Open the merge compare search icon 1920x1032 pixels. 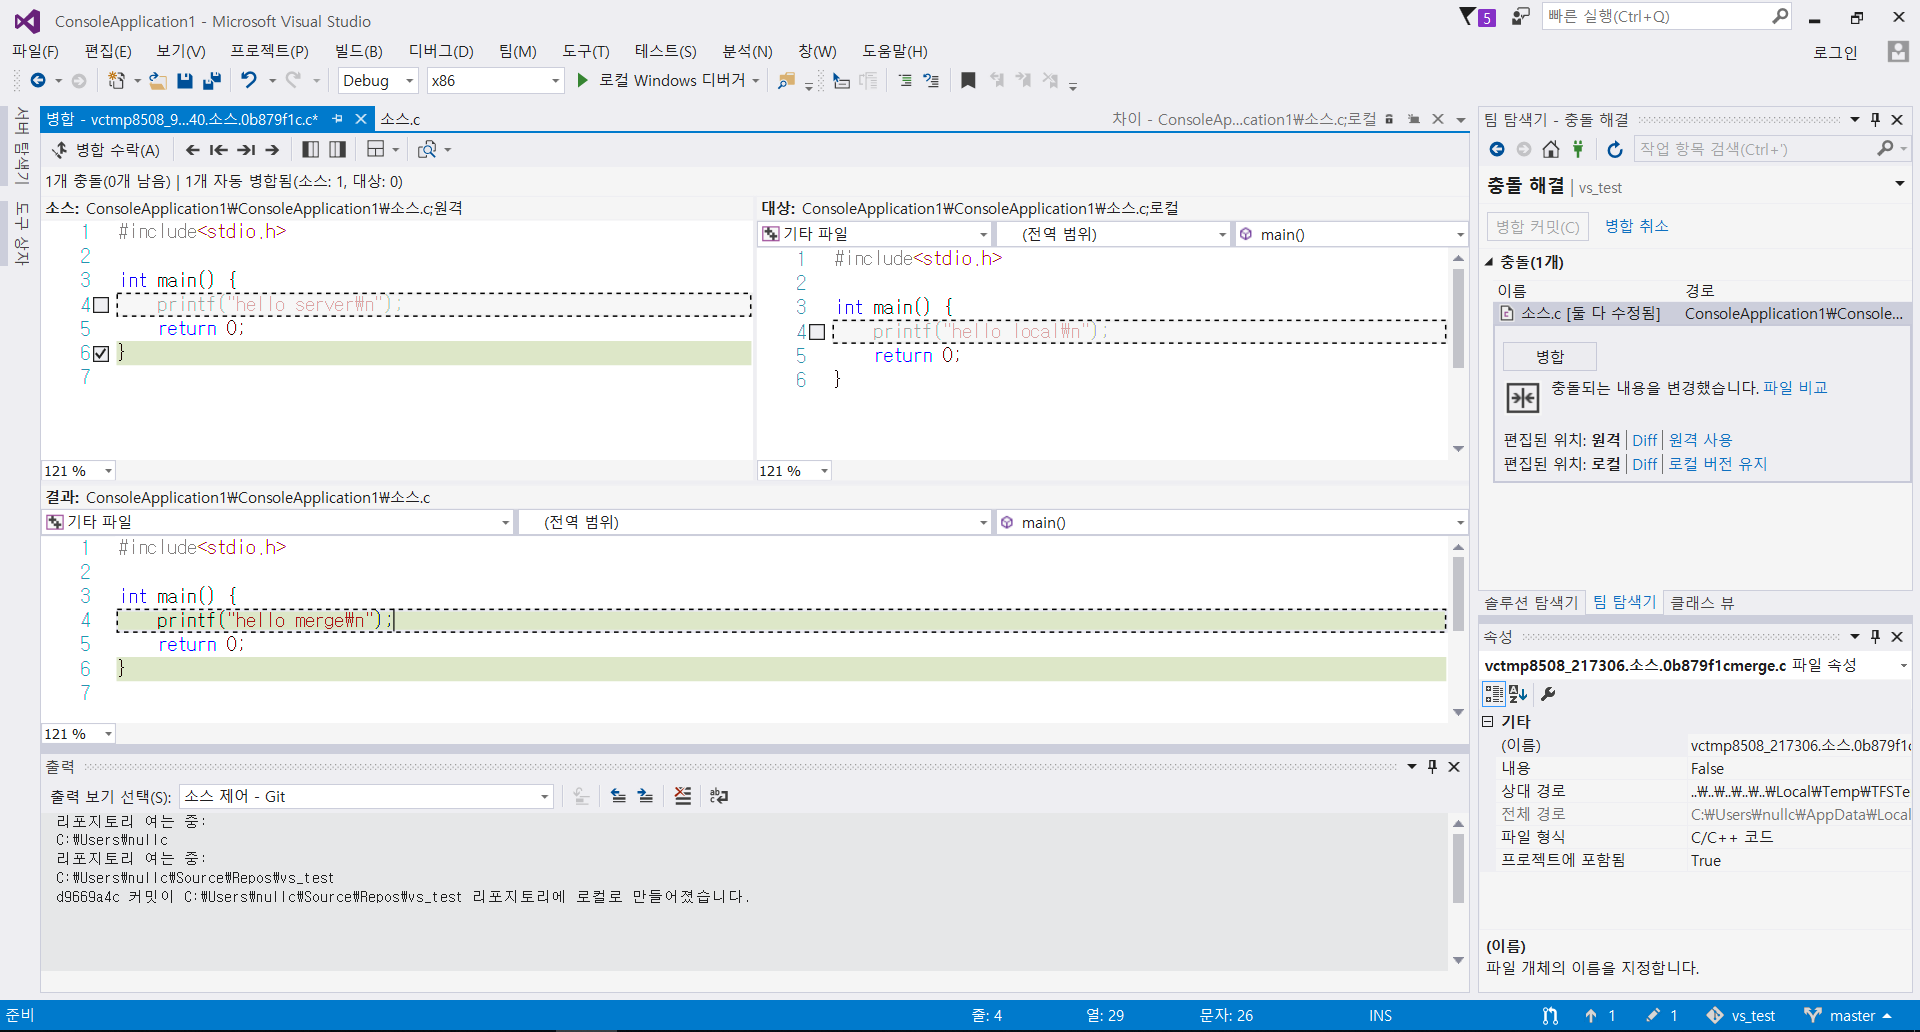427,150
